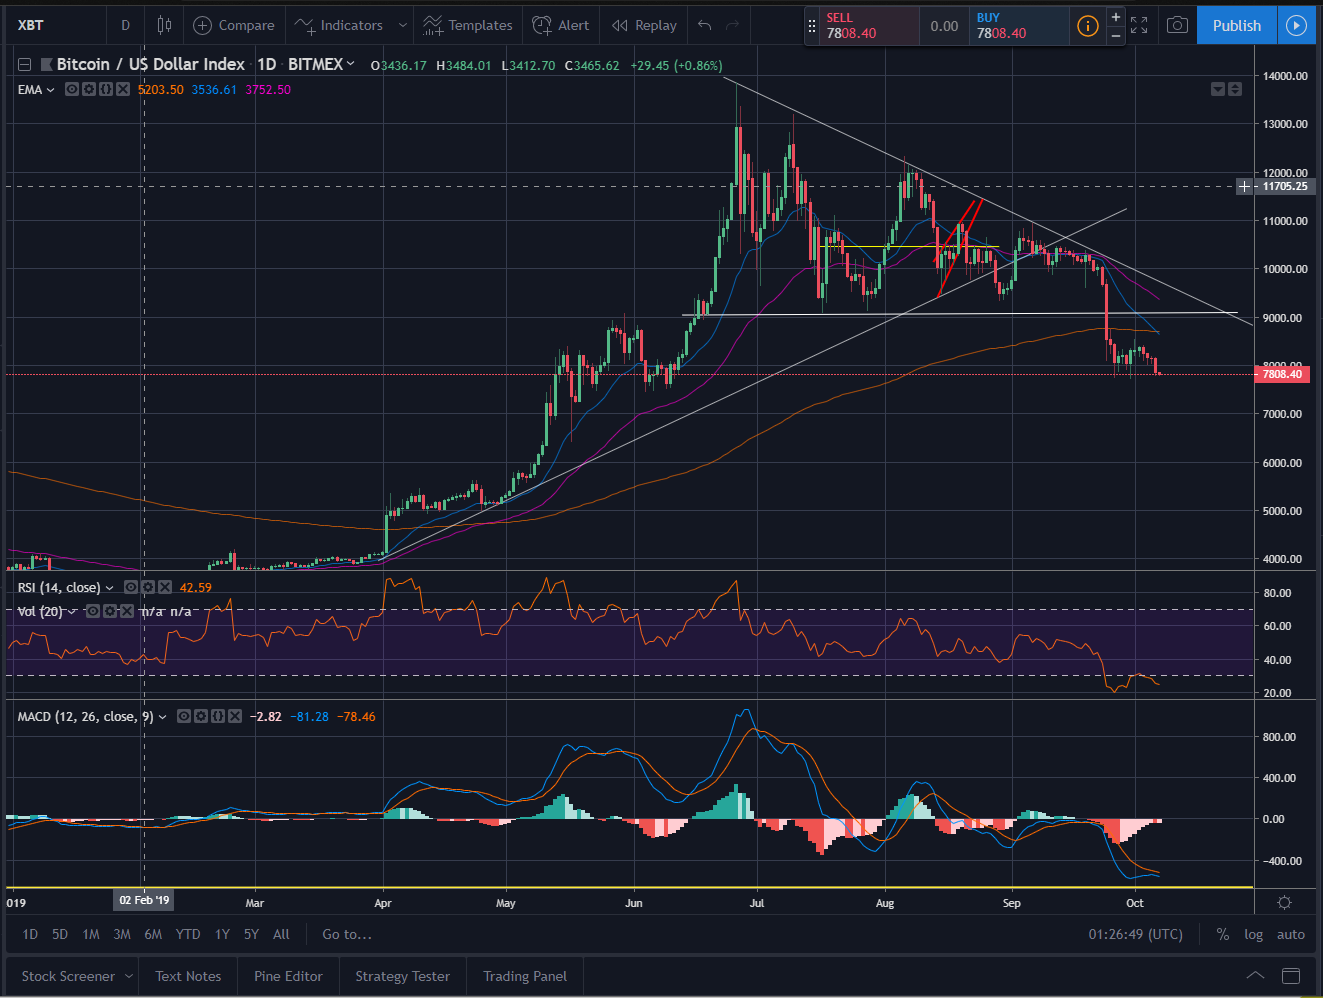Remove the RSI indicator with X icon
The image size is (1323, 998).
165,587
